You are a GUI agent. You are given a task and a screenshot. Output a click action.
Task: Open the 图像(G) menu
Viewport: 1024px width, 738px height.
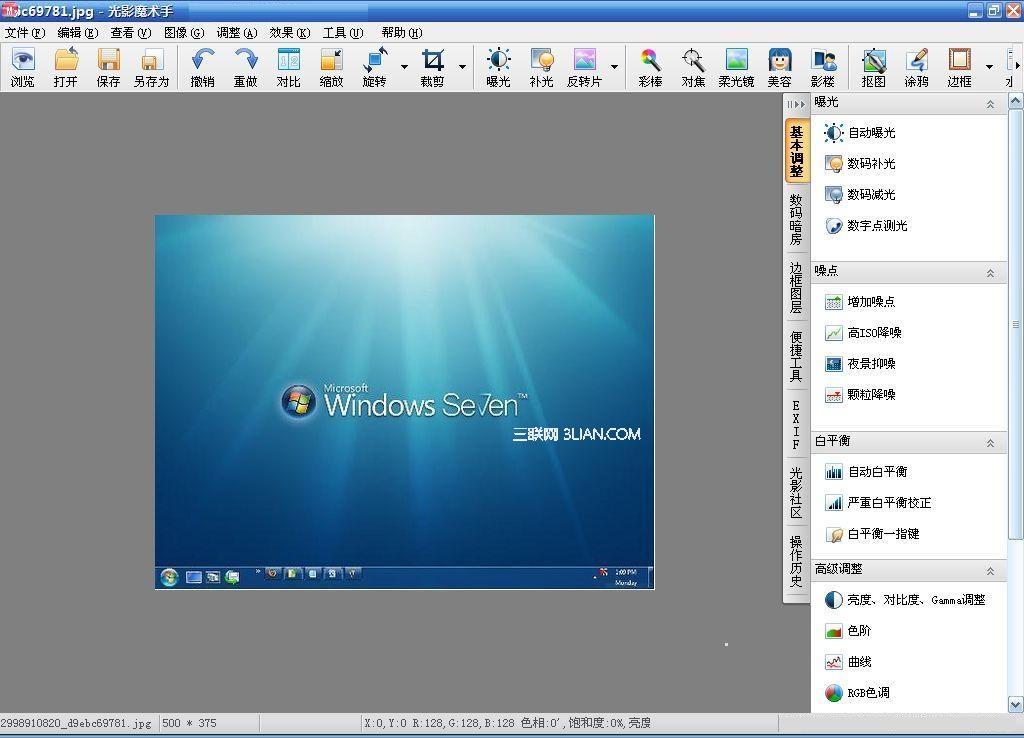[x=184, y=33]
